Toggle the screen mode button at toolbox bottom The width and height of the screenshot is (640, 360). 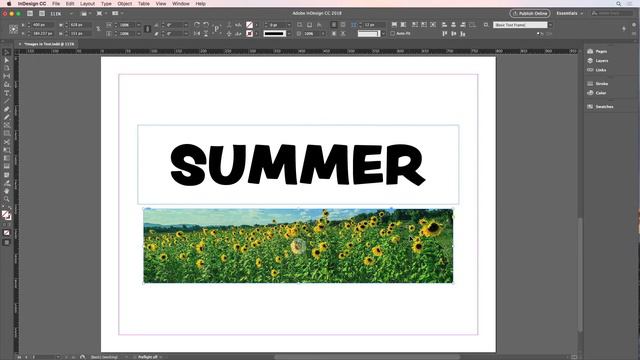click(x=7, y=242)
